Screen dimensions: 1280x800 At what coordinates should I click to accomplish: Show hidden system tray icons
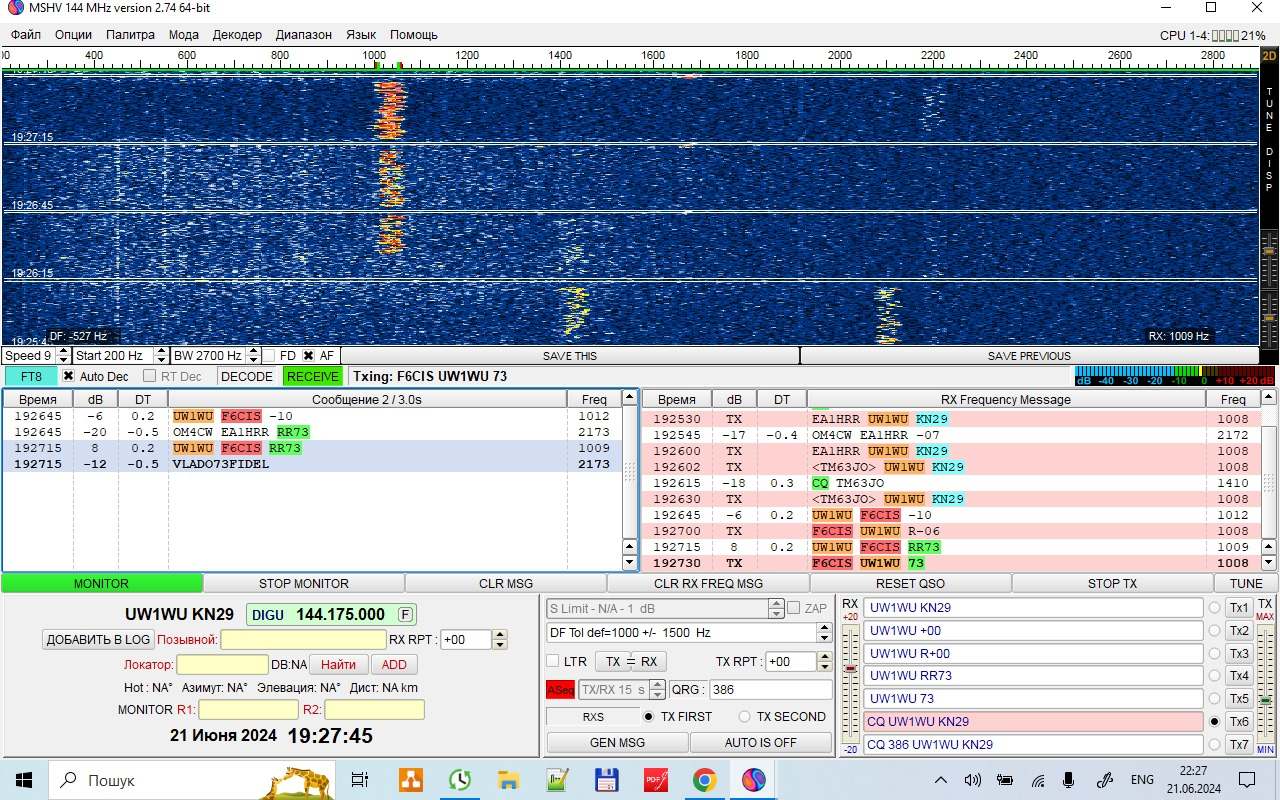pyautogui.click(x=940, y=780)
